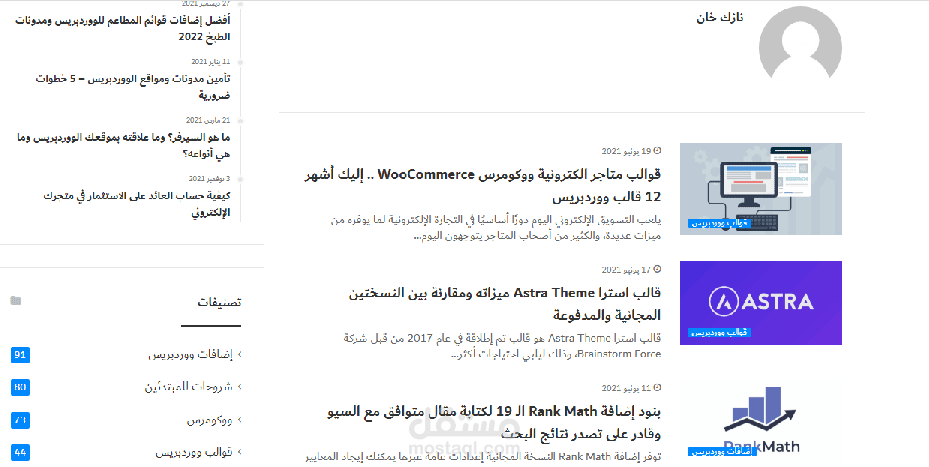The height and width of the screenshot is (467, 929).
Task: Click the 80 count badge
Action: (20, 387)
